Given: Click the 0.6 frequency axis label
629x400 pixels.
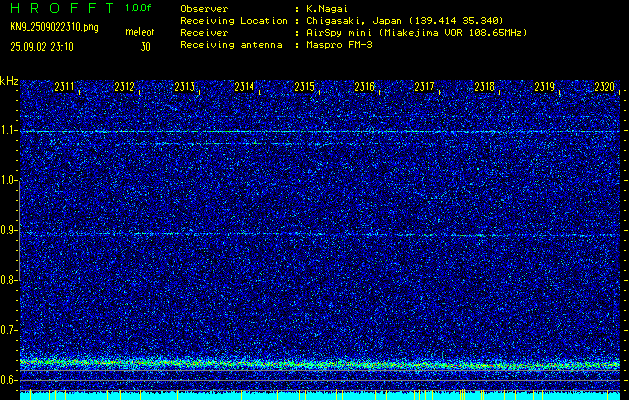Looking at the screenshot, I should coord(7,380).
